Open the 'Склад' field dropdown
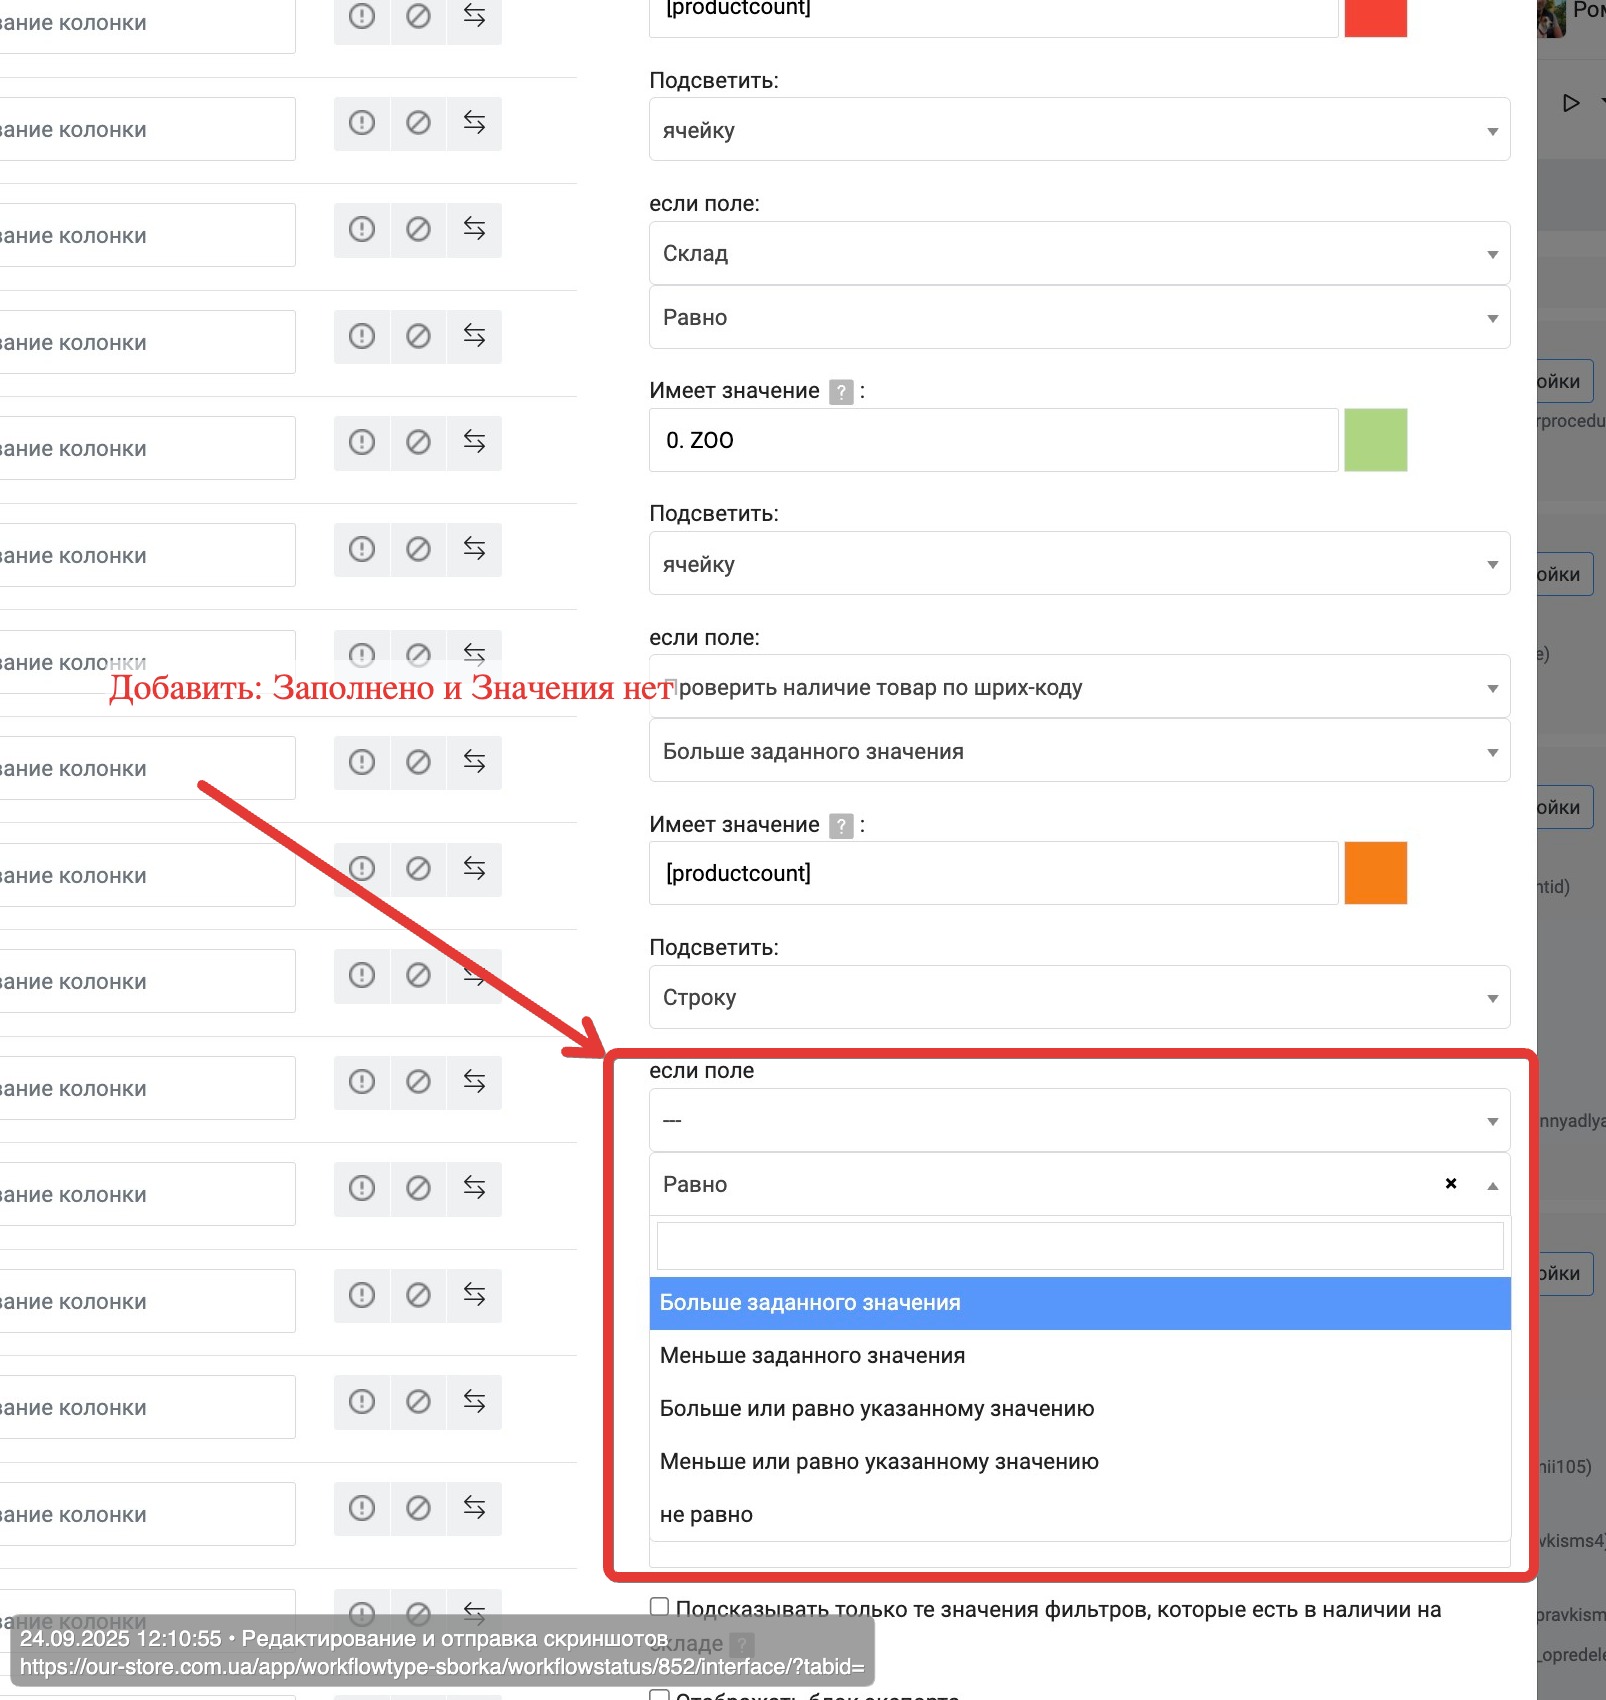This screenshot has width=1606, height=1700. (1079, 253)
